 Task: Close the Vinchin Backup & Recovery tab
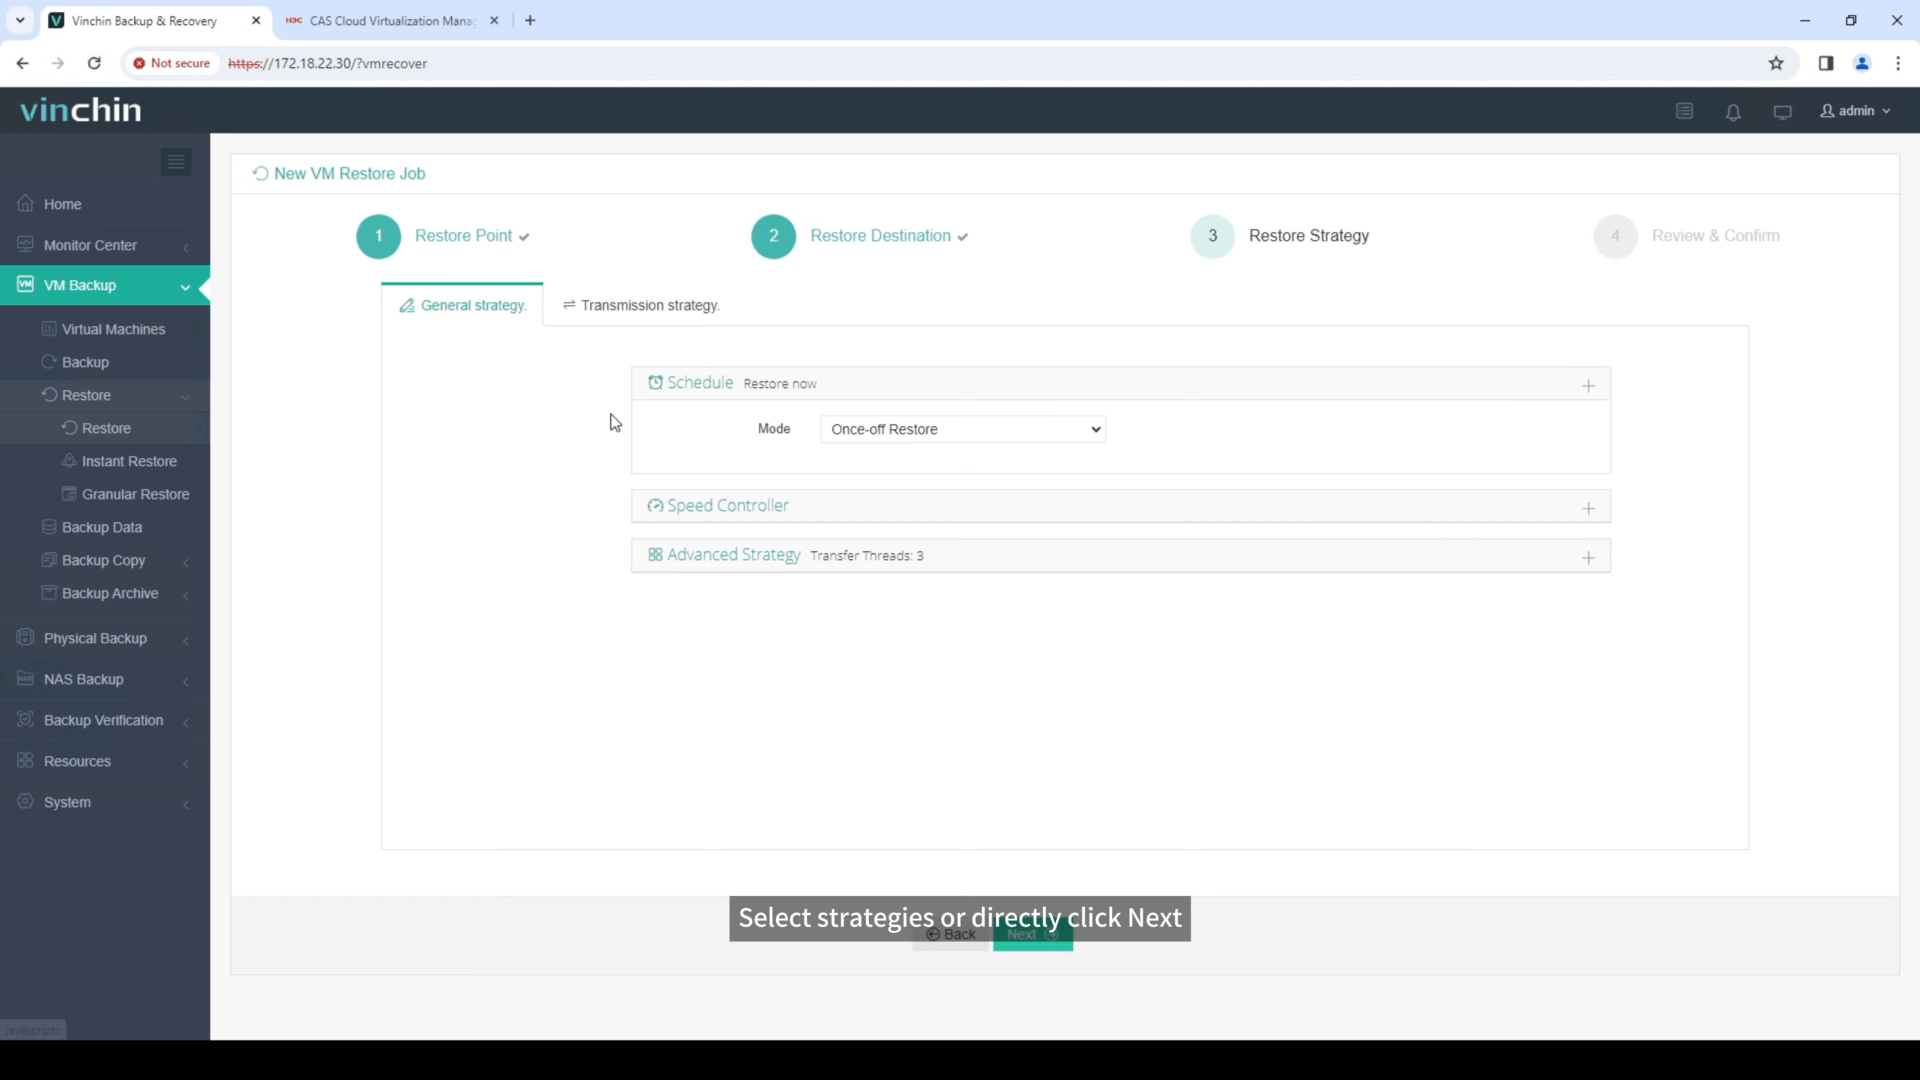[256, 20]
